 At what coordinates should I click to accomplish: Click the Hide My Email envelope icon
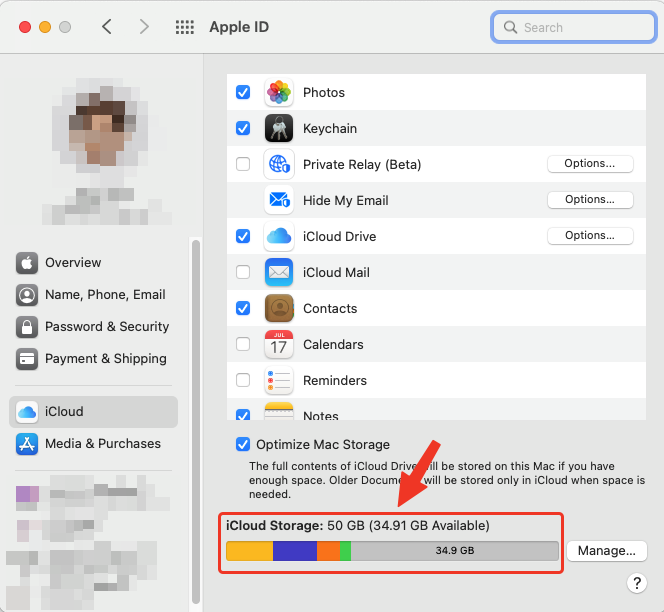(279, 200)
